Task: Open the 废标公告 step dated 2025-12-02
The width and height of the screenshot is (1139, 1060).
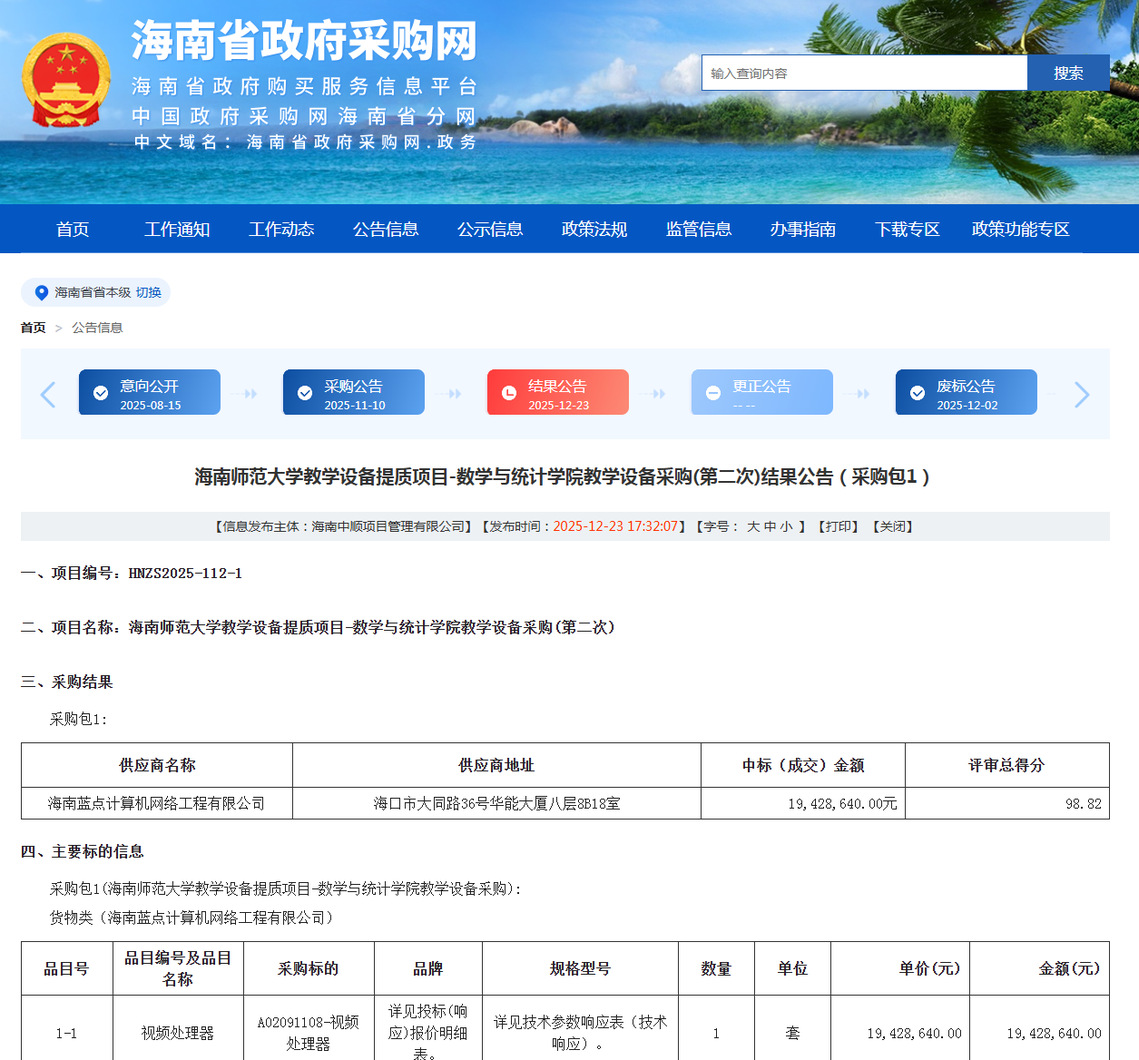Action: [965, 393]
